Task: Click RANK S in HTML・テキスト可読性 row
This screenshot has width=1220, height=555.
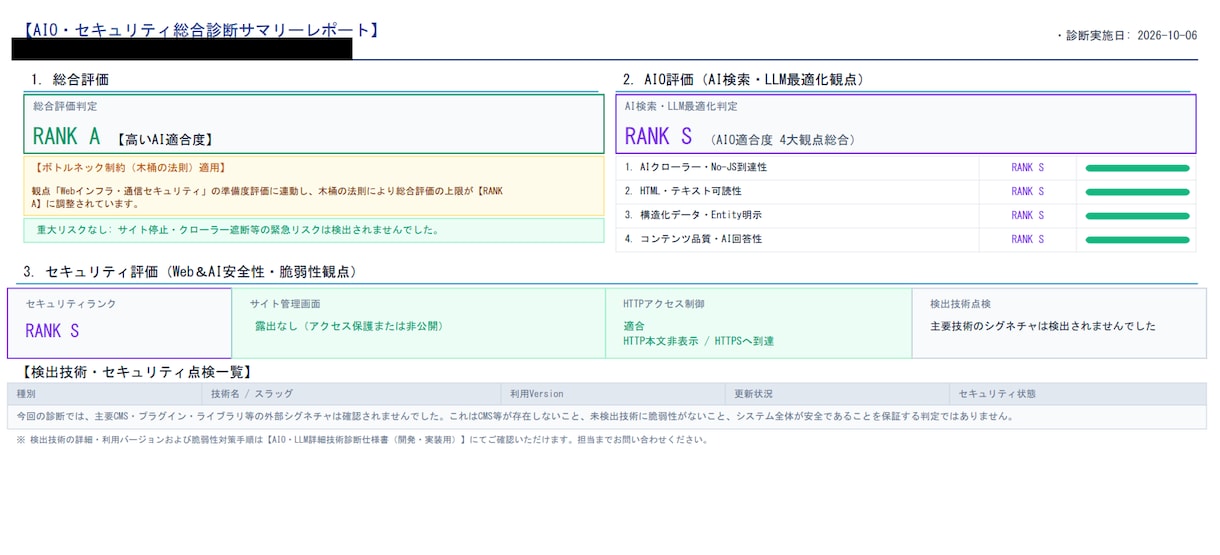Action: pos(1027,191)
